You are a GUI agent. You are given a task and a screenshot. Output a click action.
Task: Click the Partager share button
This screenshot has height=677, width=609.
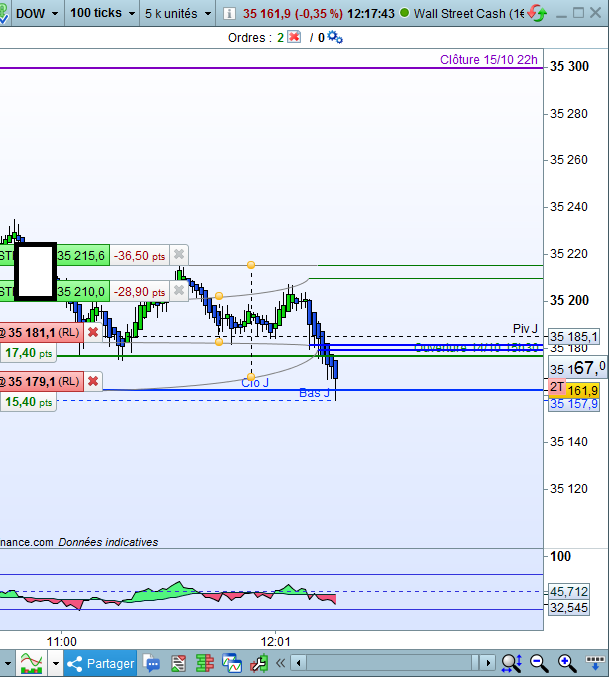101,663
